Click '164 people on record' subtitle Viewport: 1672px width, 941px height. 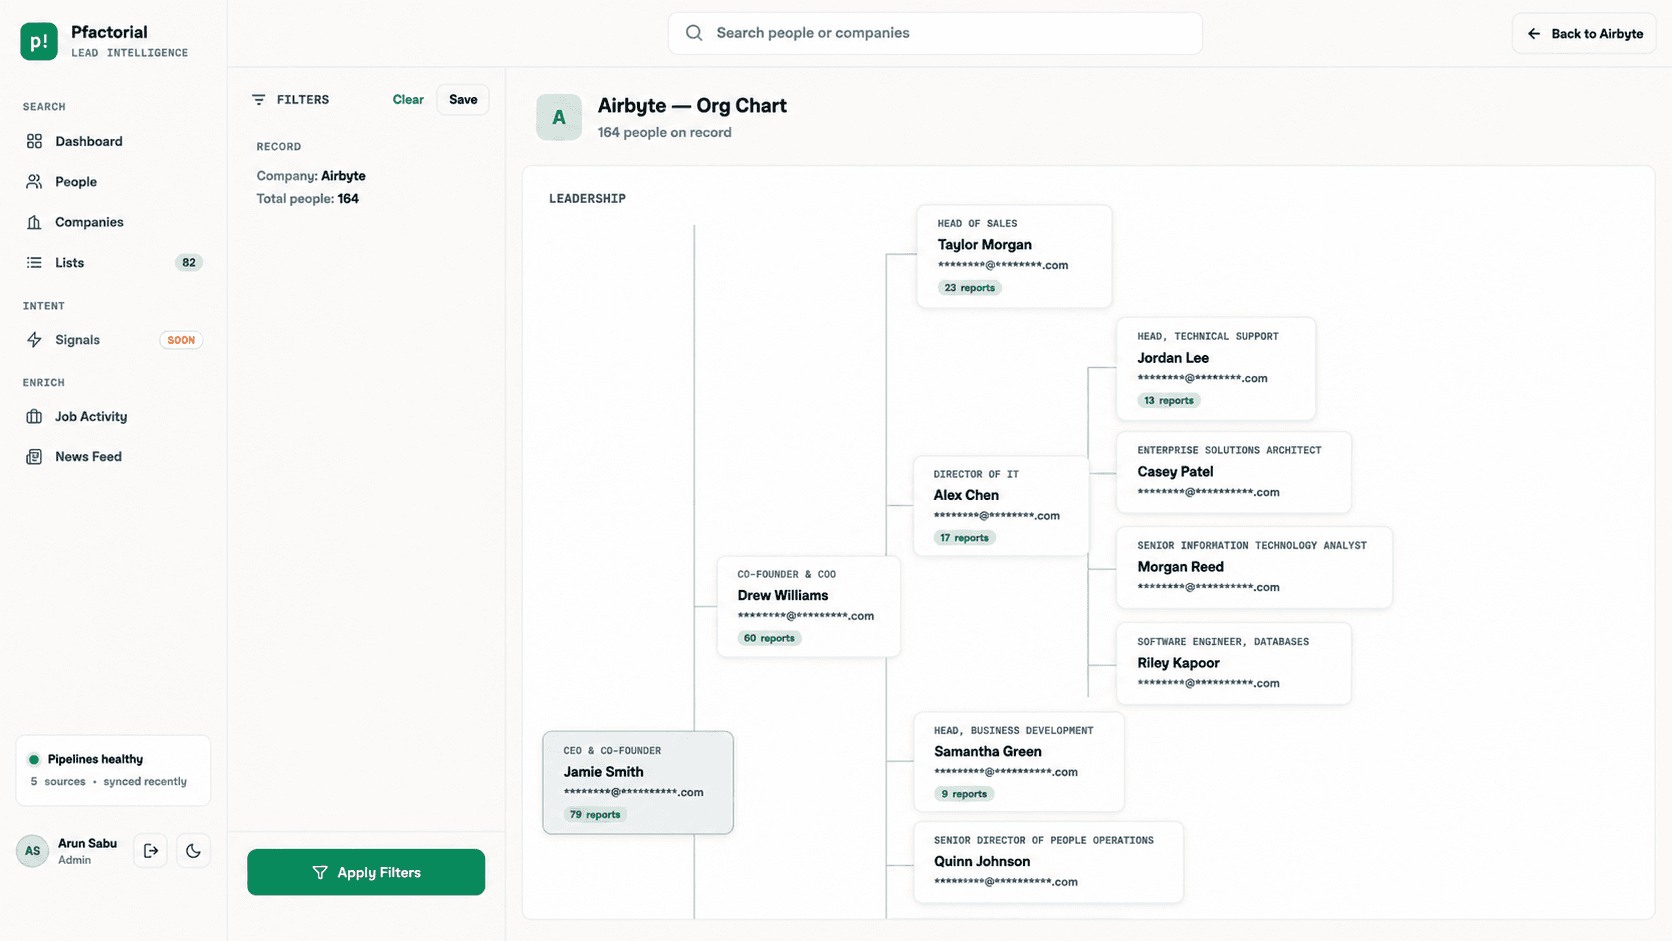tap(664, 133)
